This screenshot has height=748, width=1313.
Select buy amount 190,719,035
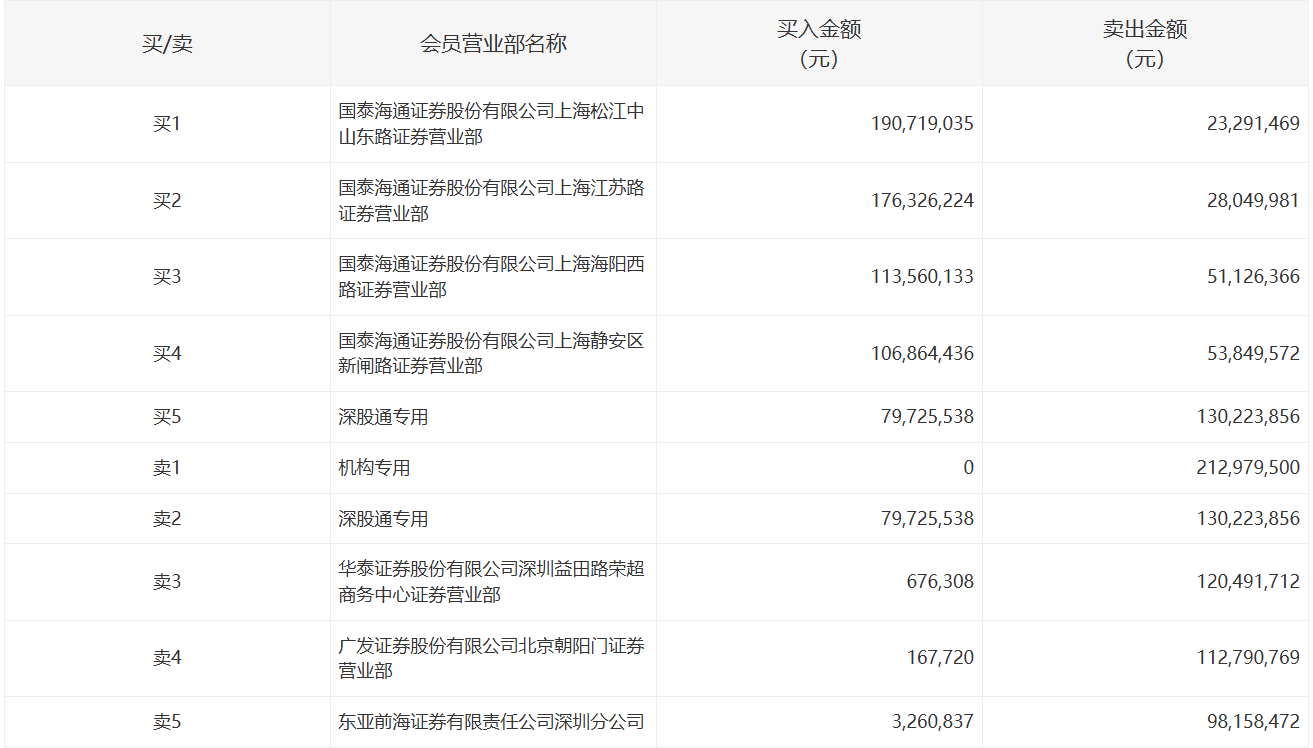tap(922, 124)
